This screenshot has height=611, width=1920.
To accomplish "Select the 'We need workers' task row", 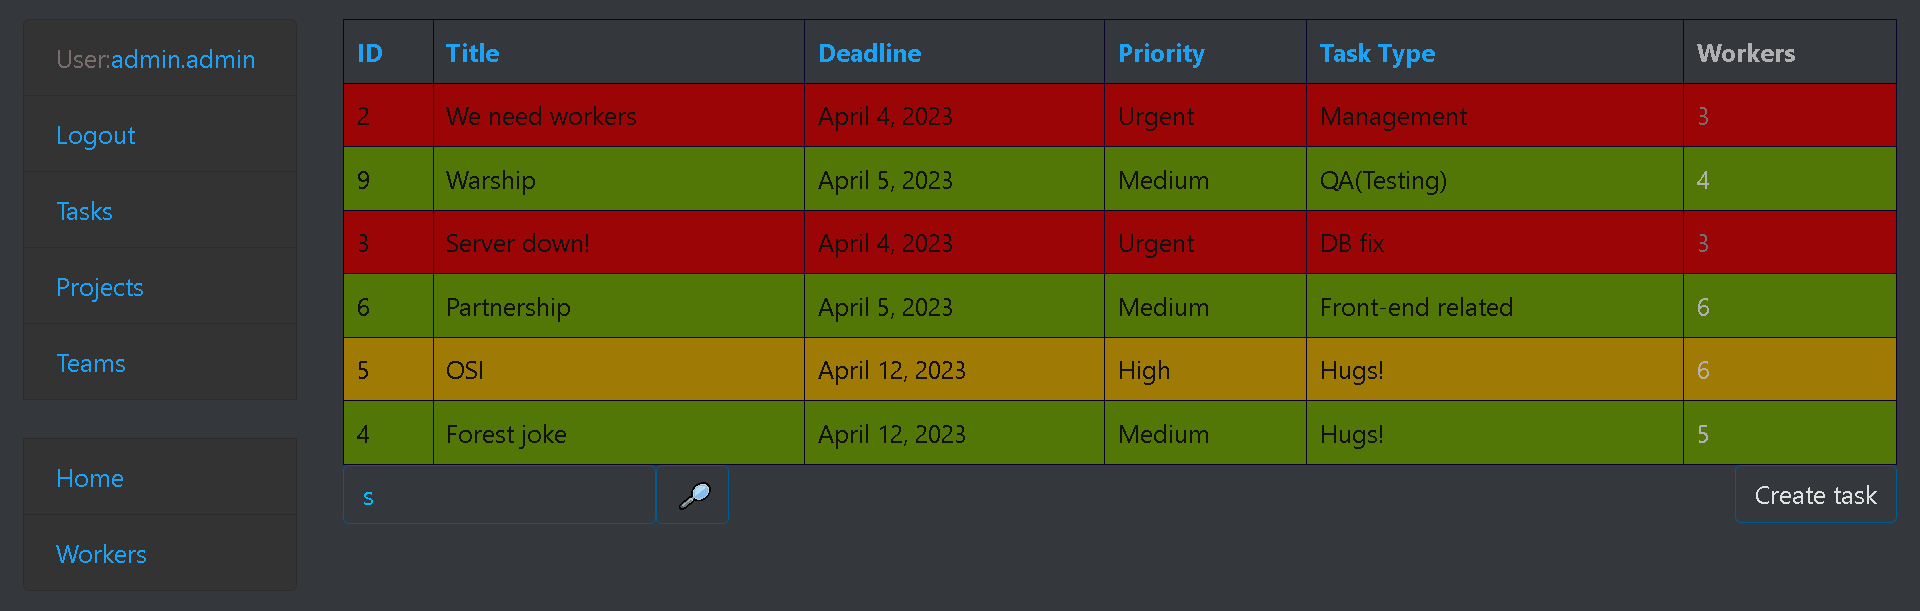I will (540, 115).
